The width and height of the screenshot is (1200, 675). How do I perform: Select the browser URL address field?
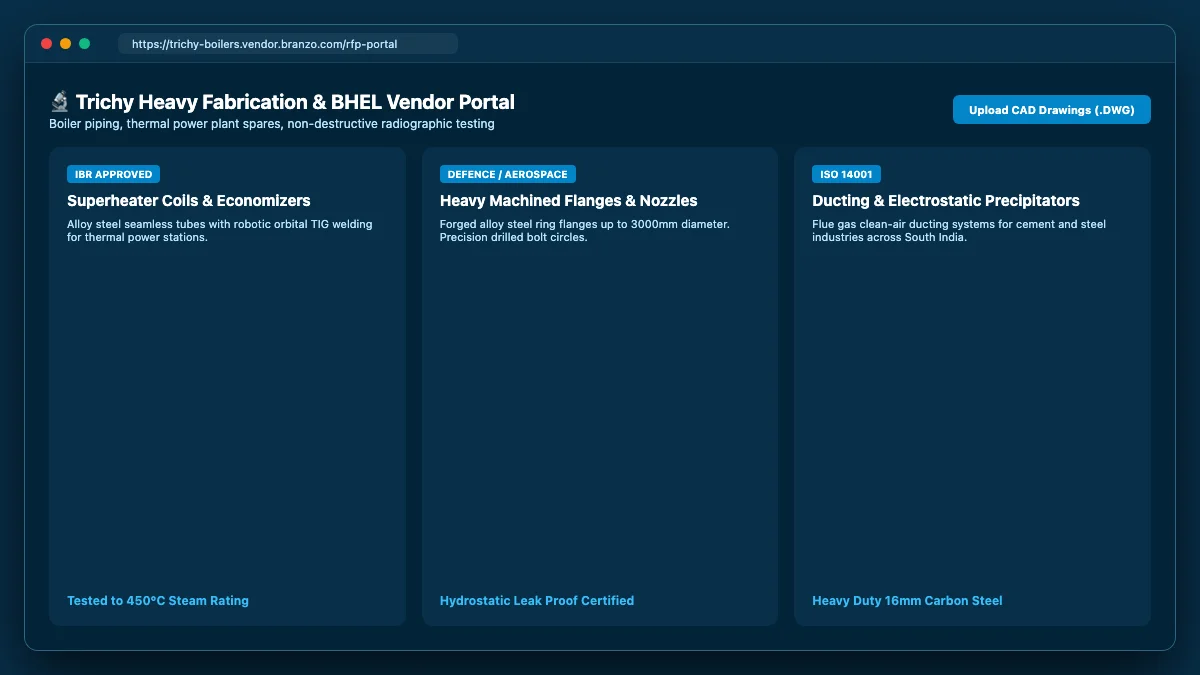coord(288,44)
